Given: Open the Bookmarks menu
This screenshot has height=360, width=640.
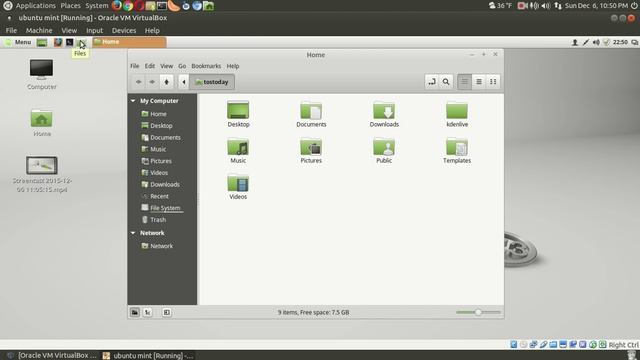Looking at the screenshot, I should pos(206,66).
